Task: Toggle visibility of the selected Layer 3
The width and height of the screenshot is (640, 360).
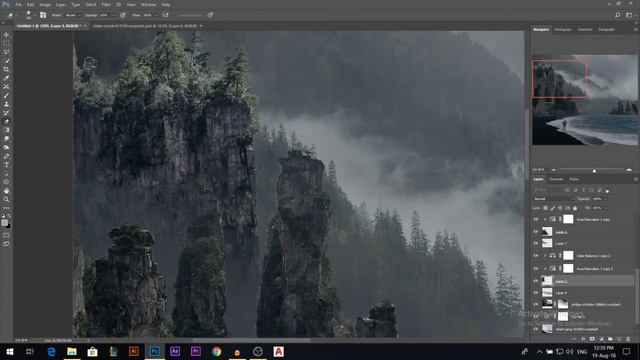Action: (536, 281)
